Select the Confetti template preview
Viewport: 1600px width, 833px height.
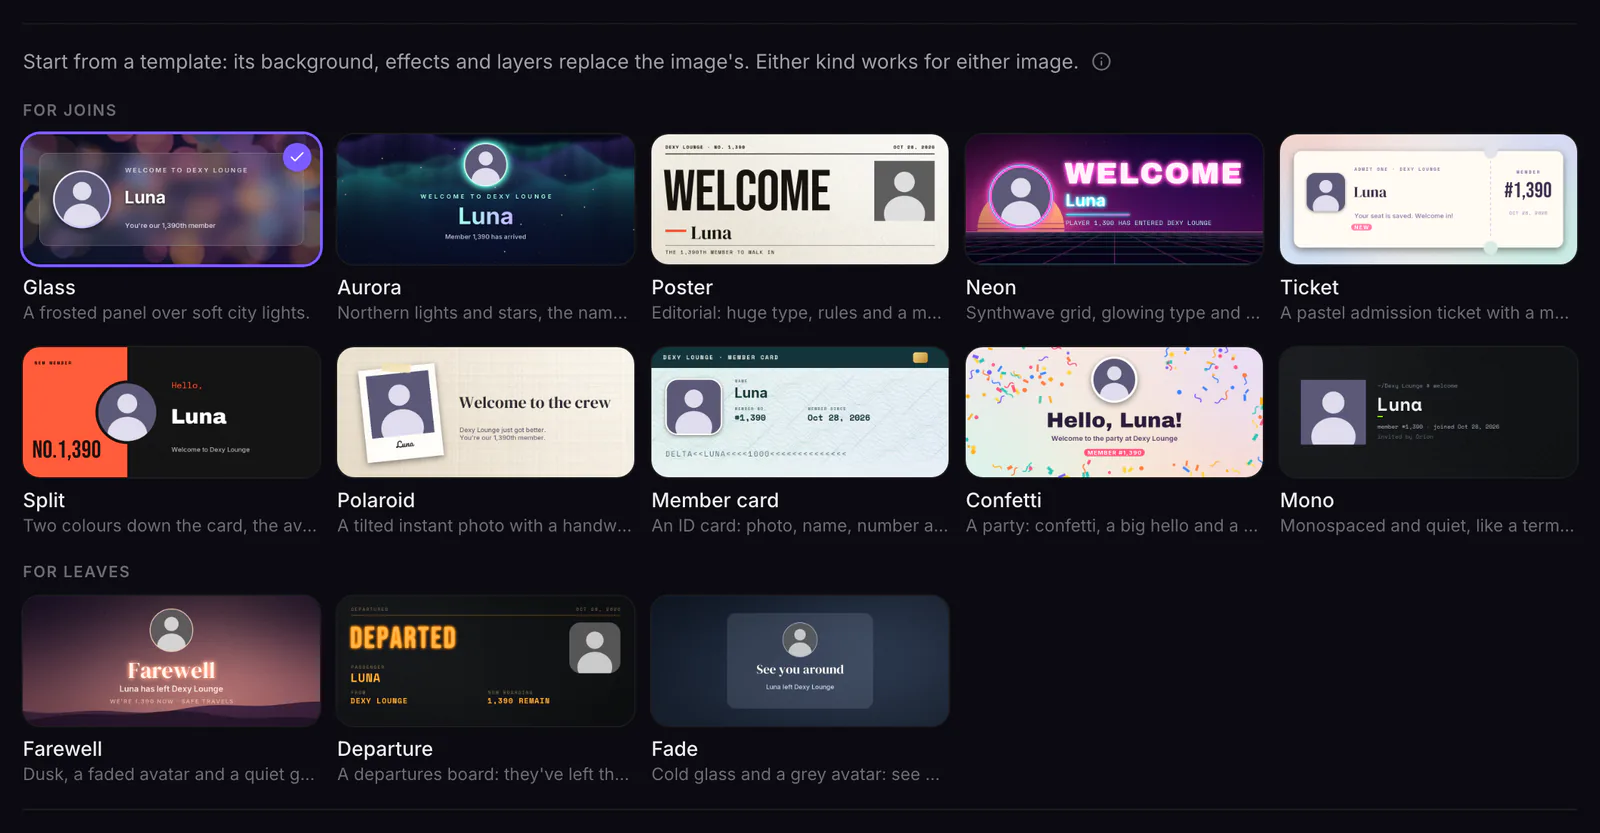tap(1114, 412)
